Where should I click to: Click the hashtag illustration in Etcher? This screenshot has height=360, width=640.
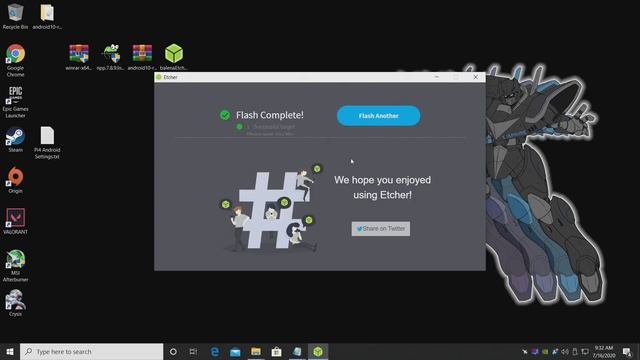[x=270, y=208]
